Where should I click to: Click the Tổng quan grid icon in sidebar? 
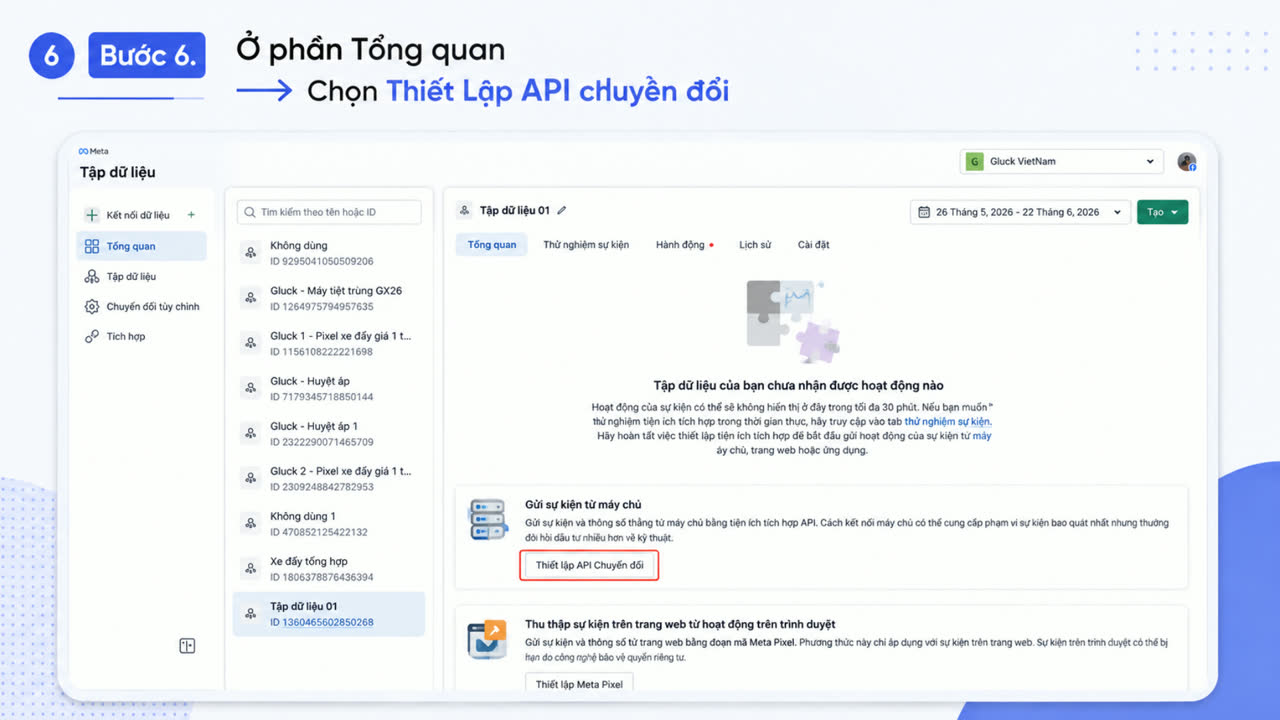point(92,246)
